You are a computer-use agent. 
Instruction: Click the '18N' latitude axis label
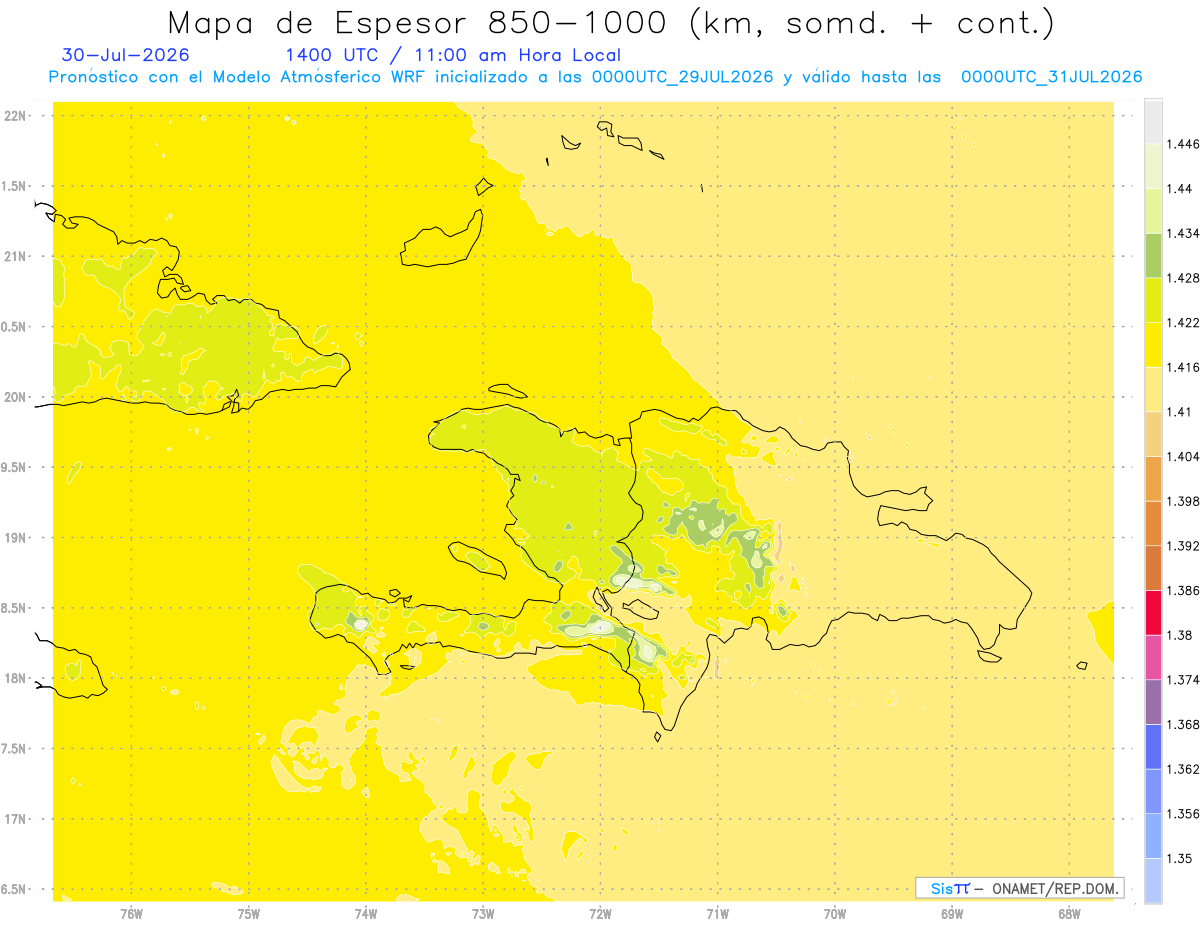(x=15, y=679)
